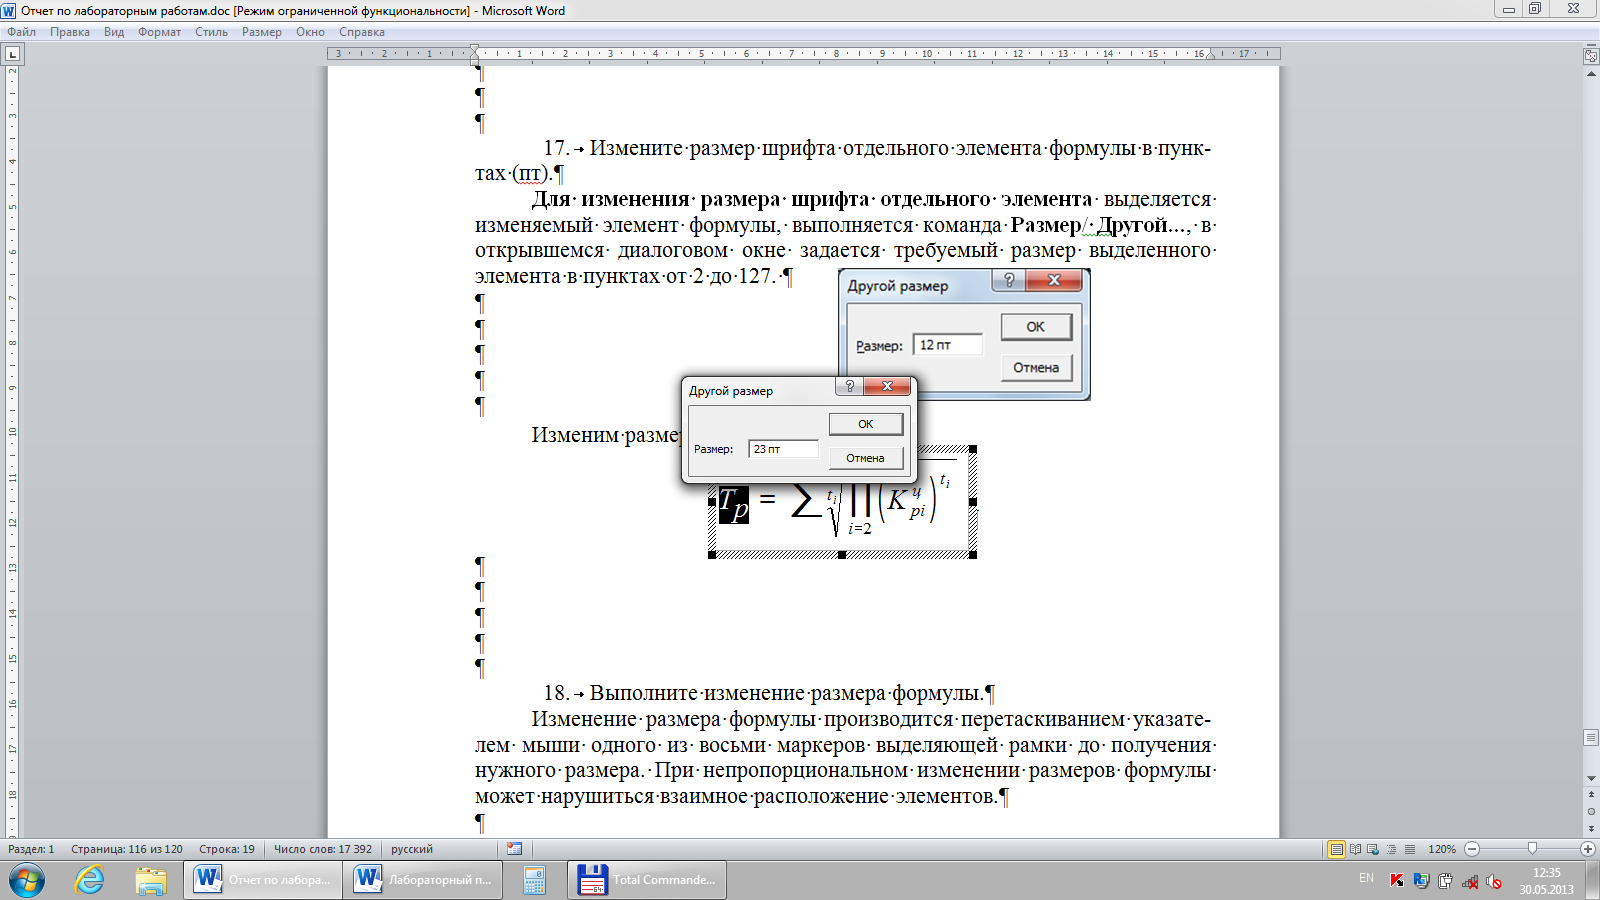Click OK in the pictured 12 пт dialog
Image resolution: width=1600 pixels, height=900 pixels.
(x=1036, y=327)
